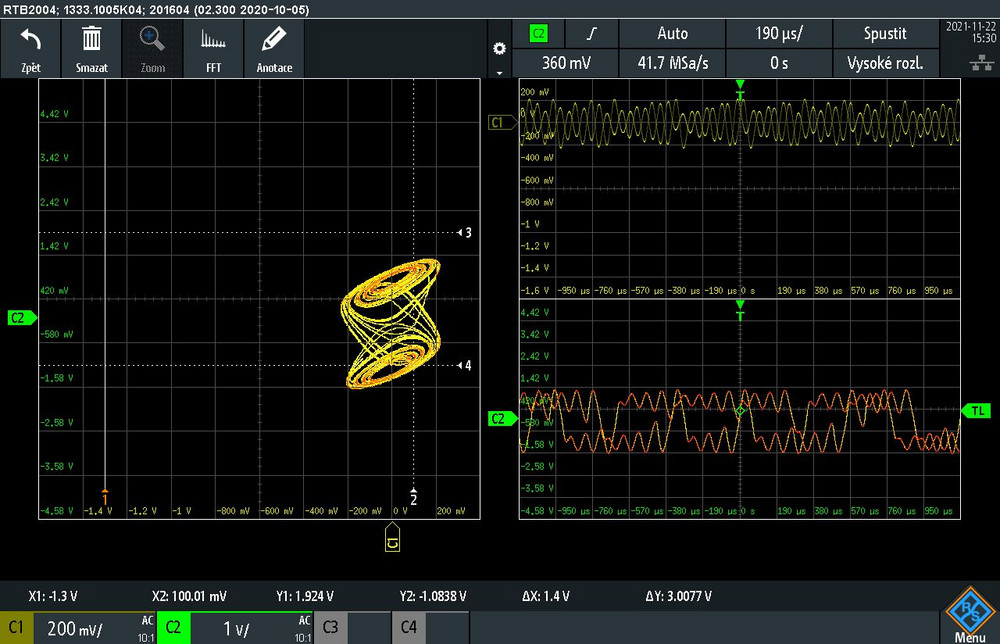Change the rising edge trigger slope
Screen dimensions: 1000x644
[591, 34]
